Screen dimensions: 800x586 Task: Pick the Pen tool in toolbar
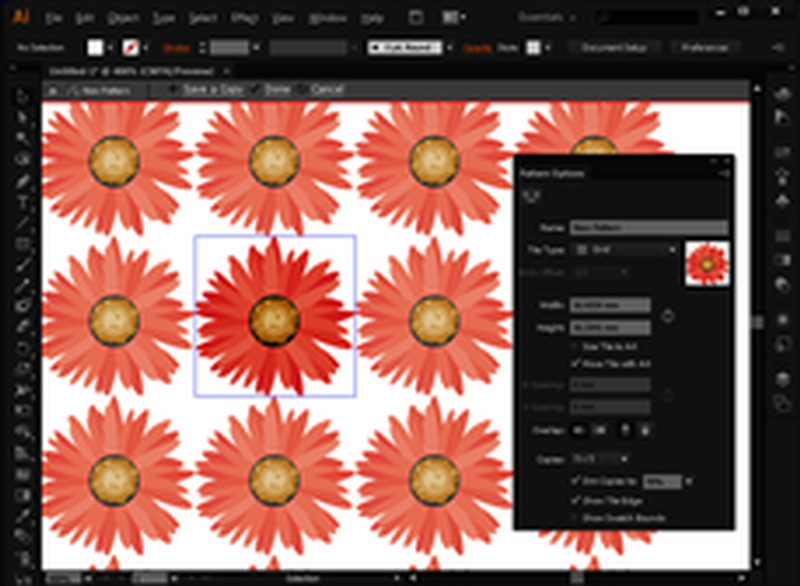tap(24, 181)
